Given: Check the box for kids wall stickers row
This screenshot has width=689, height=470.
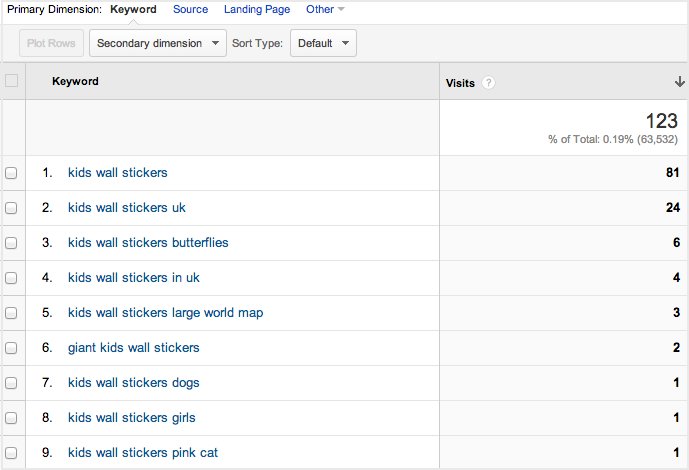Looking at the screenshot, I should coord(11,173).
